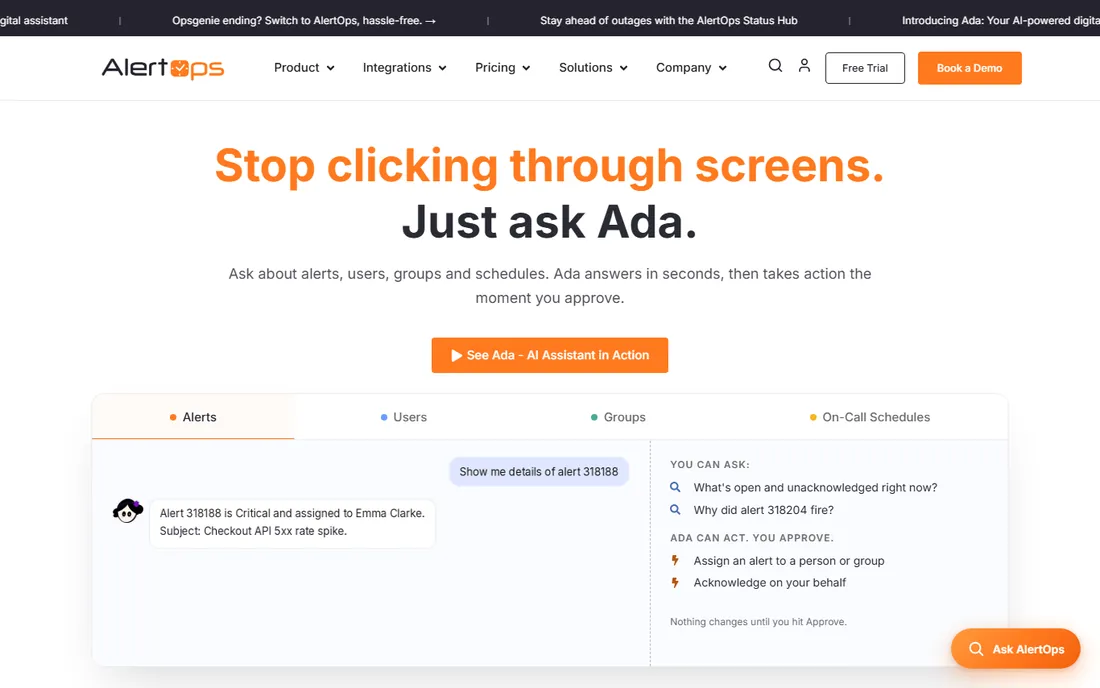
Task: Click the AlertOps logo
Action: [x=163, y=68]
